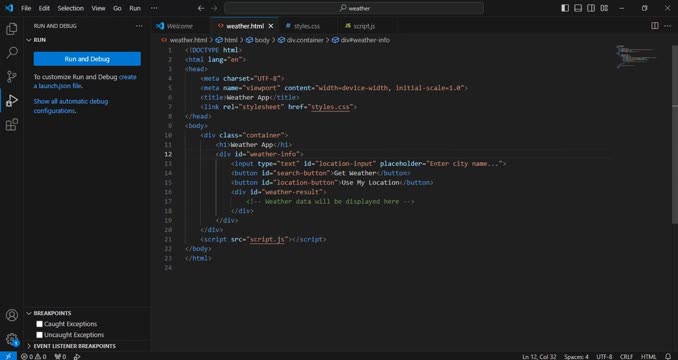Open the Accounts menu icon
Screen dimensions: 678x360
[x=12, y=315]
